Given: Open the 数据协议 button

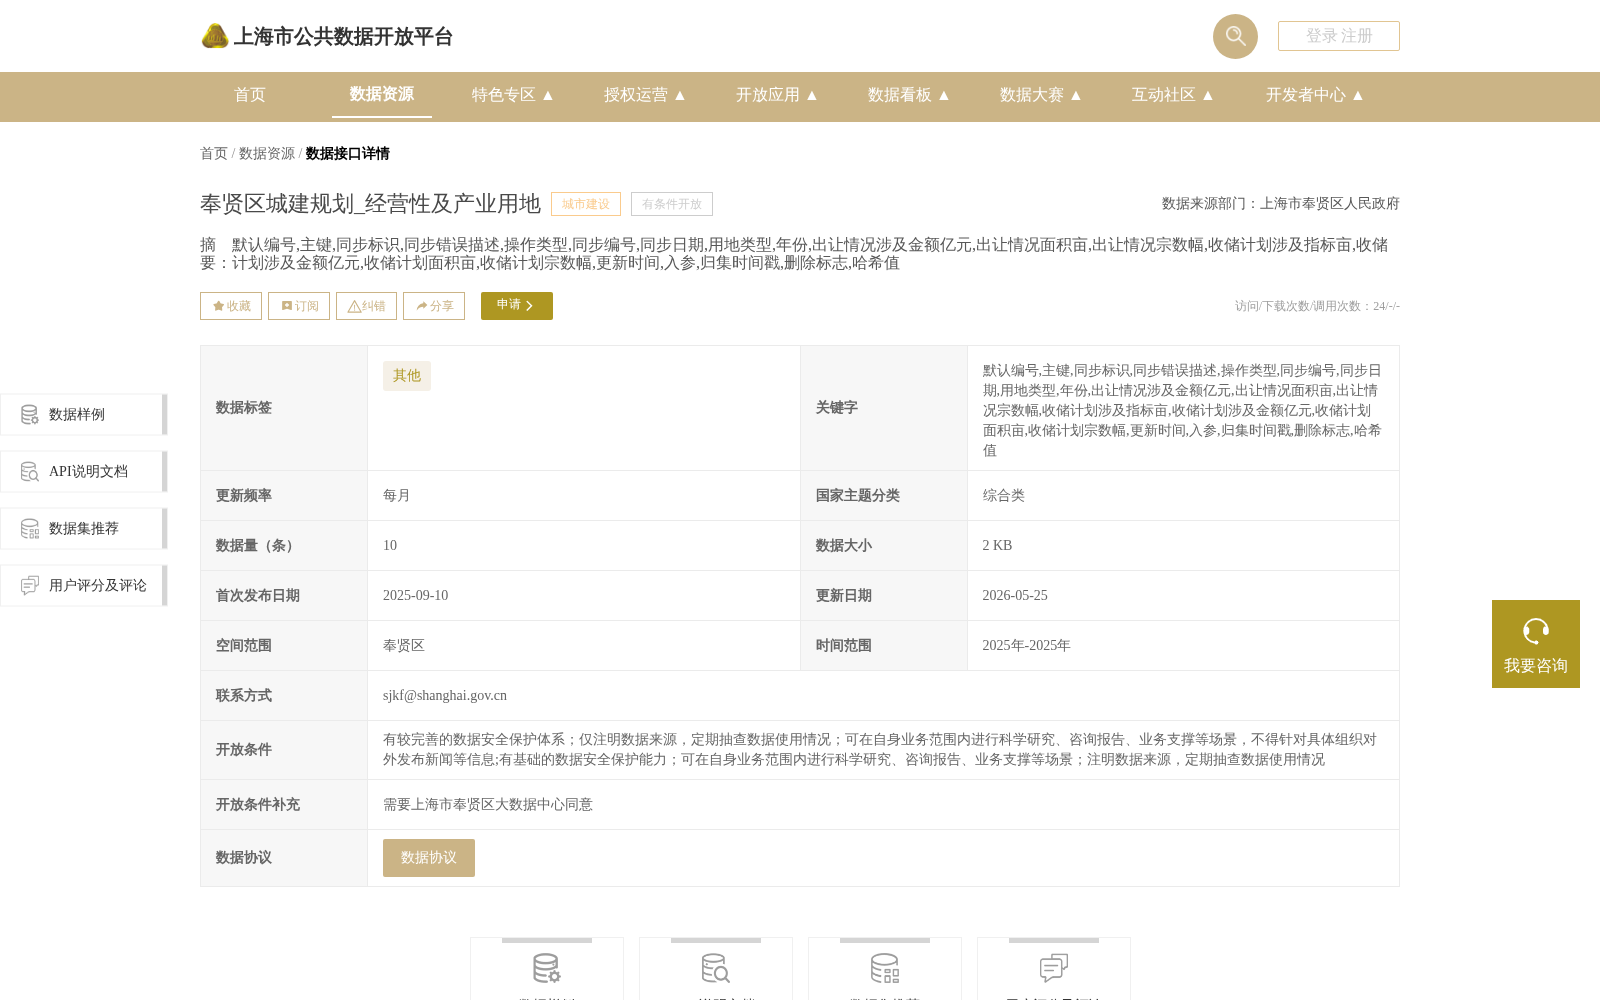Looking at the screenshot, I should pos(429,858).
